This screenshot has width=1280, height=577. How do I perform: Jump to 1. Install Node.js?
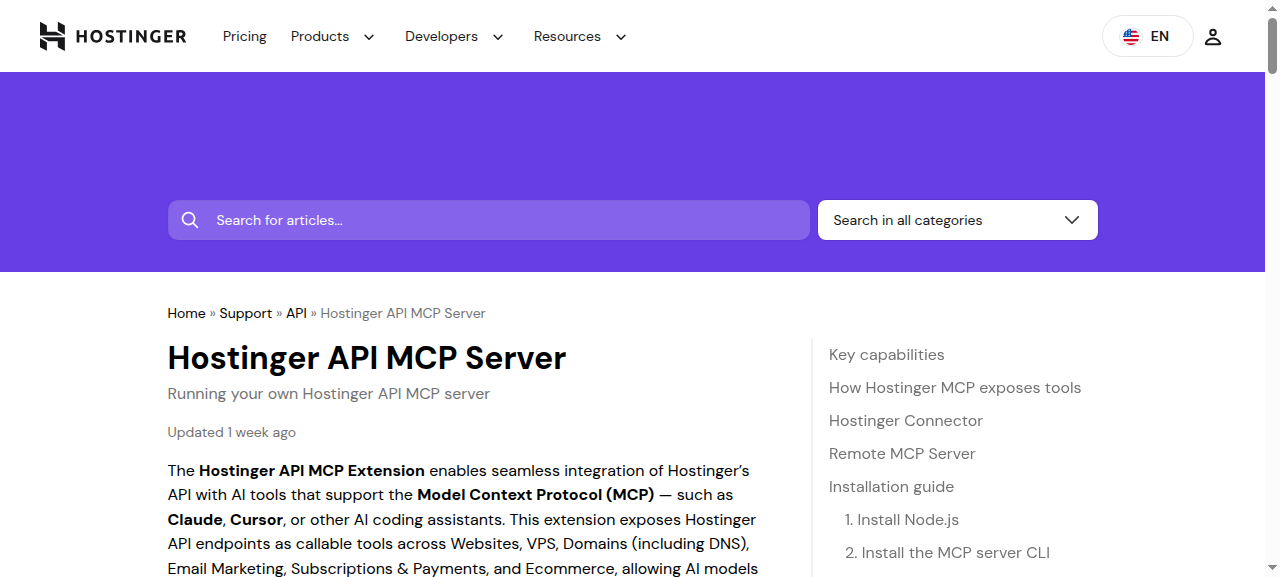[x=902, y=520]
